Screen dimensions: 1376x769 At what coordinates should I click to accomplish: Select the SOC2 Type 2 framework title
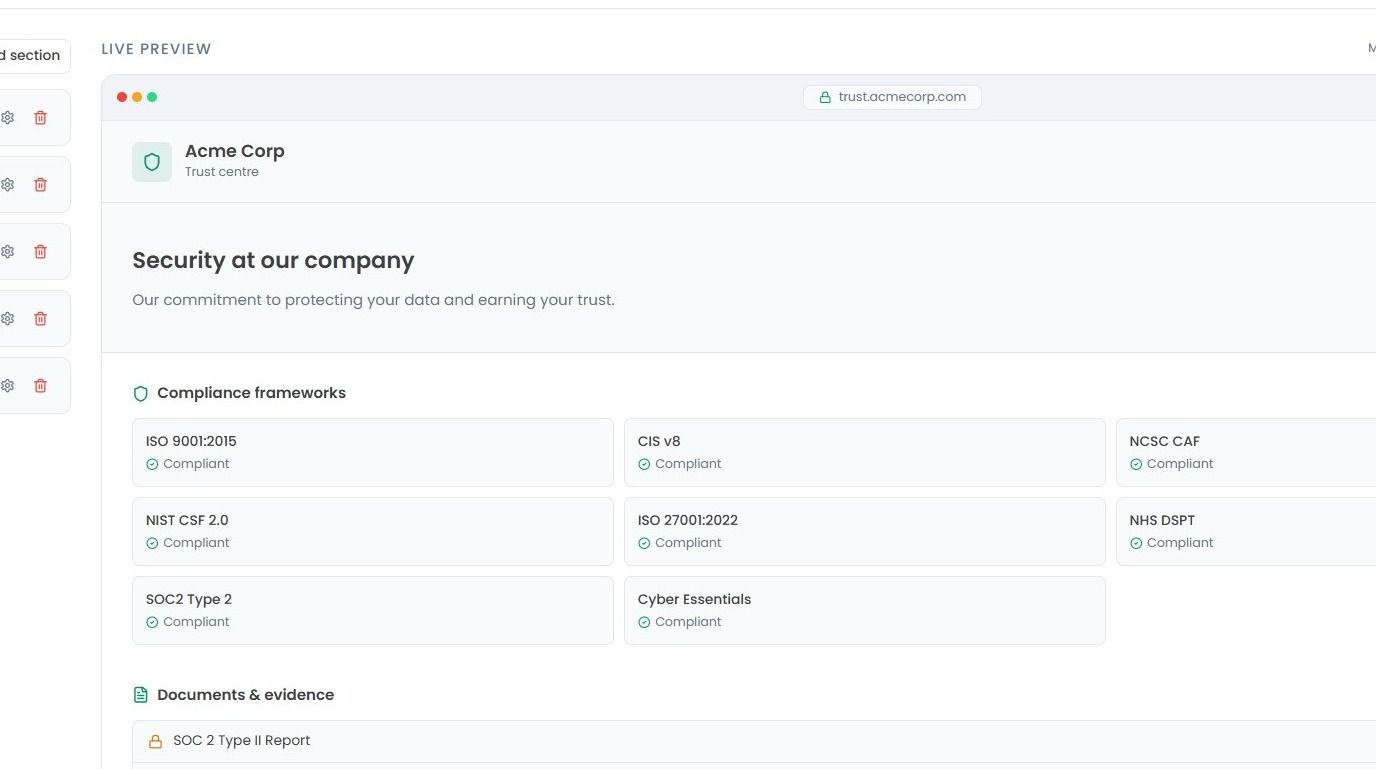189,599
